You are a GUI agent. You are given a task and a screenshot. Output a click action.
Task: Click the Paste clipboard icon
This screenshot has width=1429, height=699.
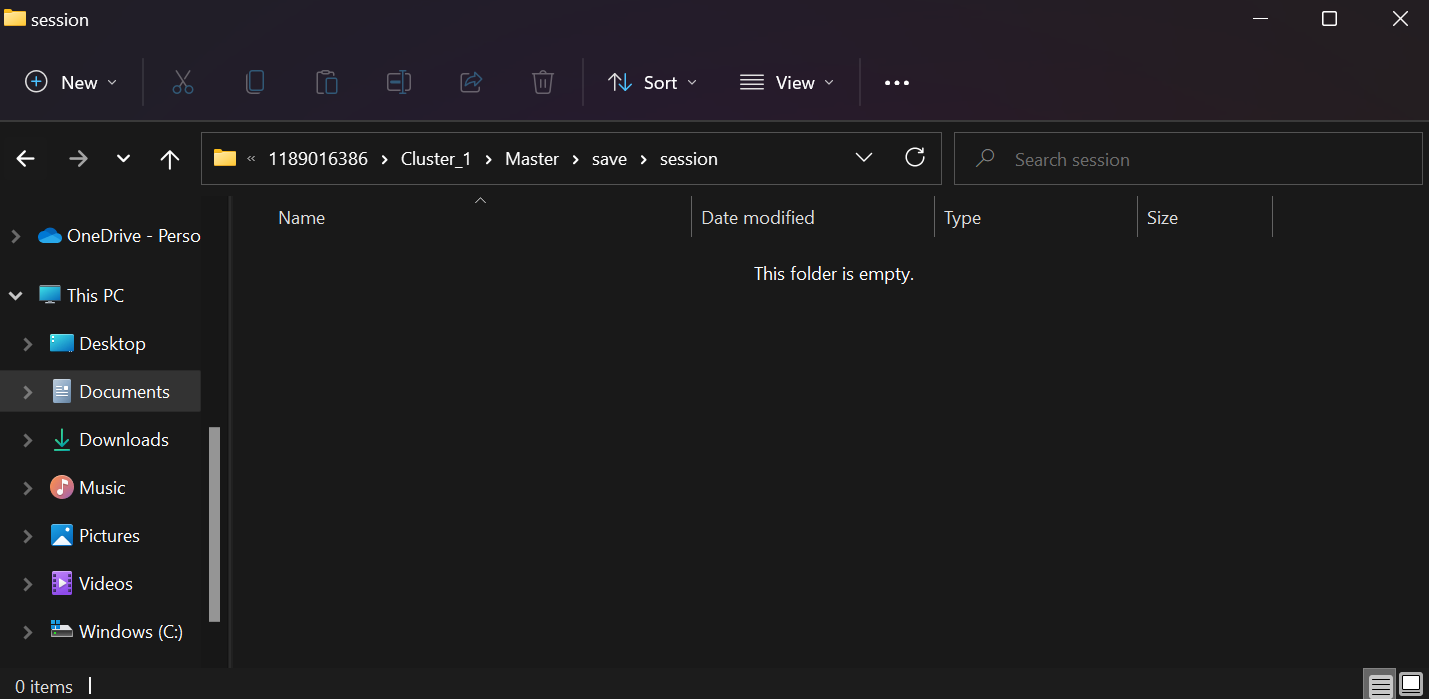click(x=327, y=82)
